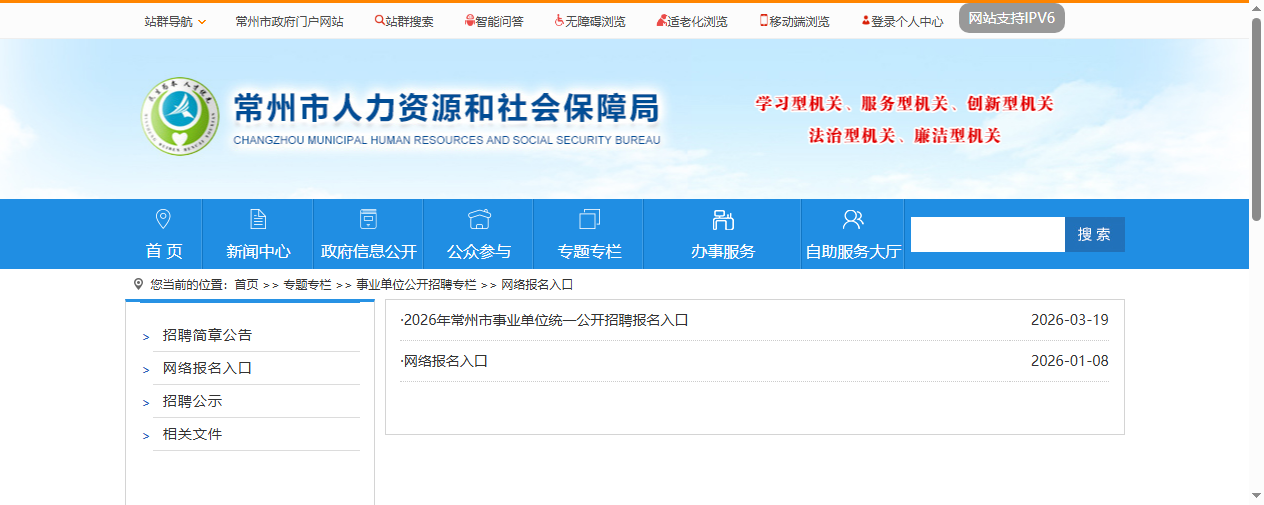Click the public participation icon
The image size is (1264, 505).
[479, 219]
